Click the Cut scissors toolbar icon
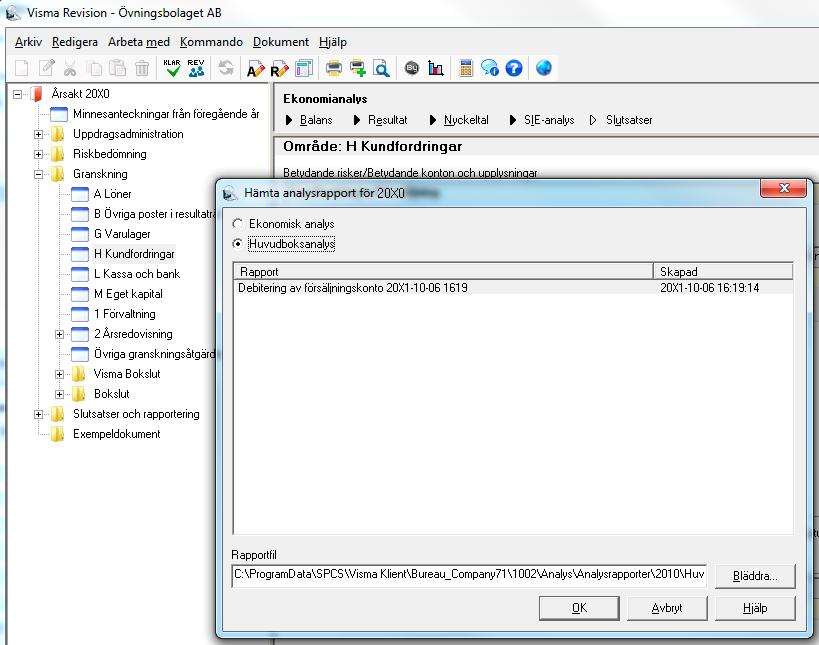This screenshot has height=645, width=819. click(70, 68)
